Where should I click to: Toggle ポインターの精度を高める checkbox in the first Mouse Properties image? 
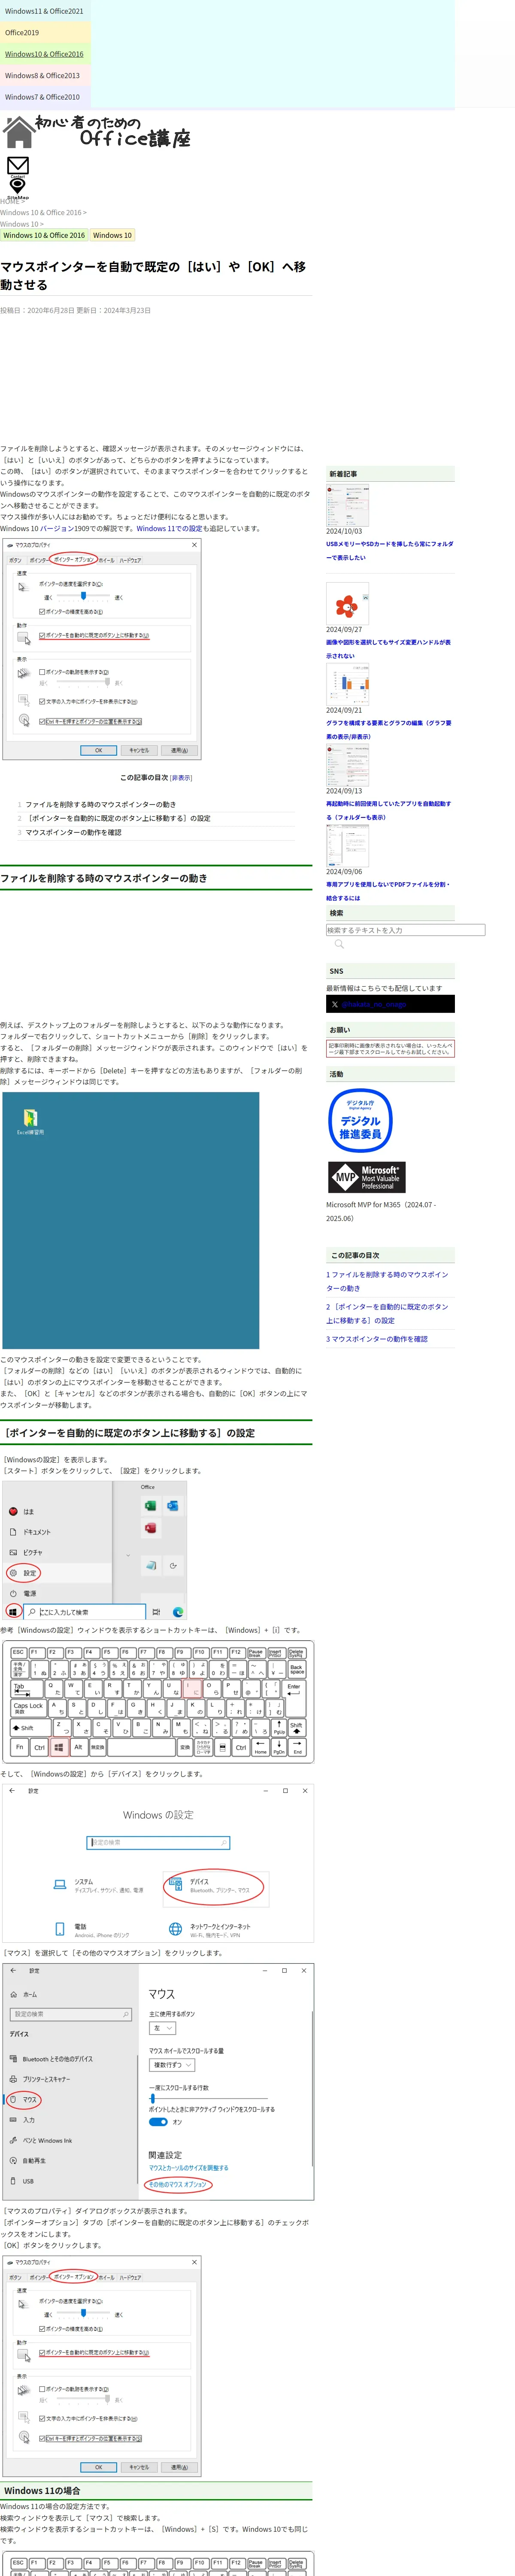42,612
